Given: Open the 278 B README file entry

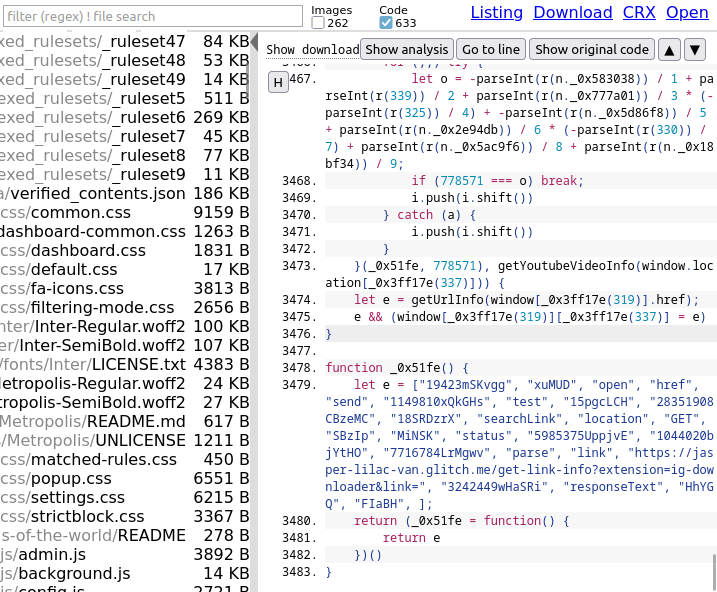Looking at the screenshot, I should 124,536.
